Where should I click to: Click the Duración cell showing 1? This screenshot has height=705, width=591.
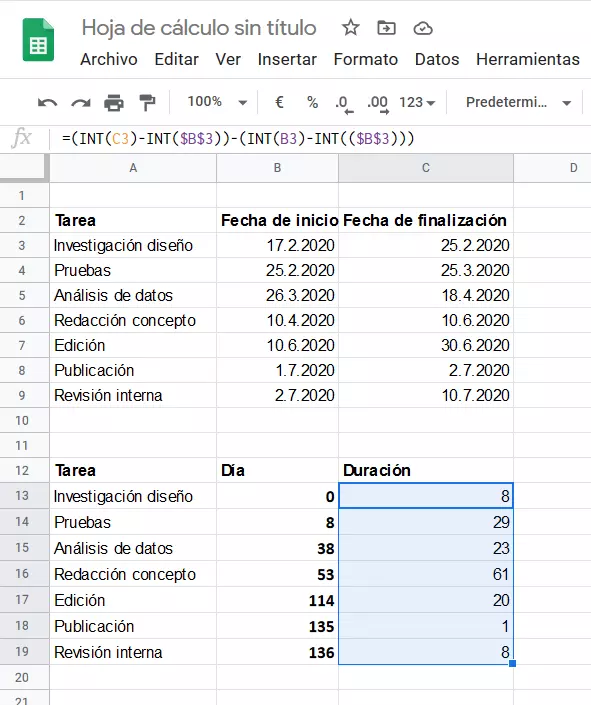click(426, 626)
